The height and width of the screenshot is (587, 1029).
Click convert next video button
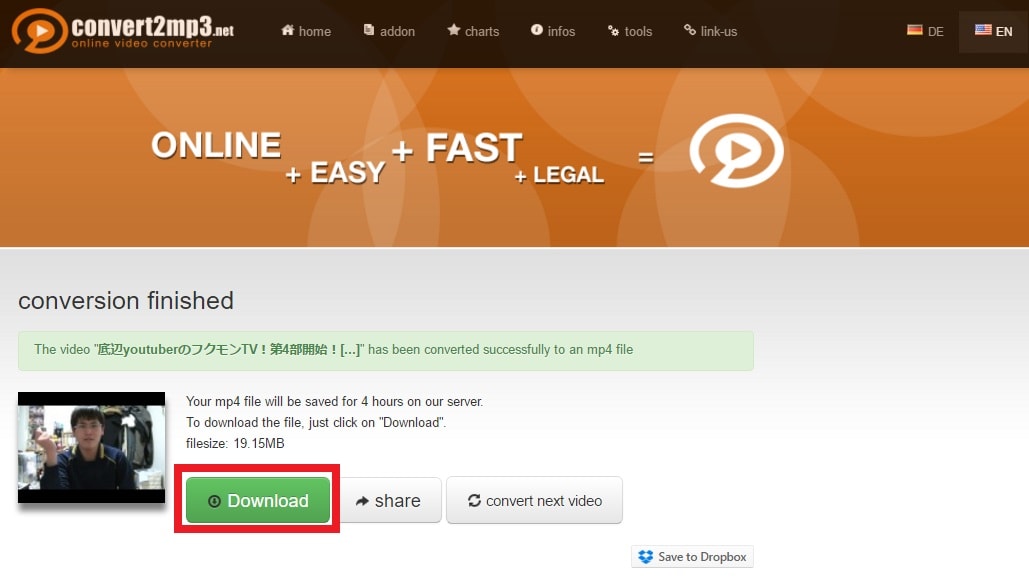click(534, 500)
